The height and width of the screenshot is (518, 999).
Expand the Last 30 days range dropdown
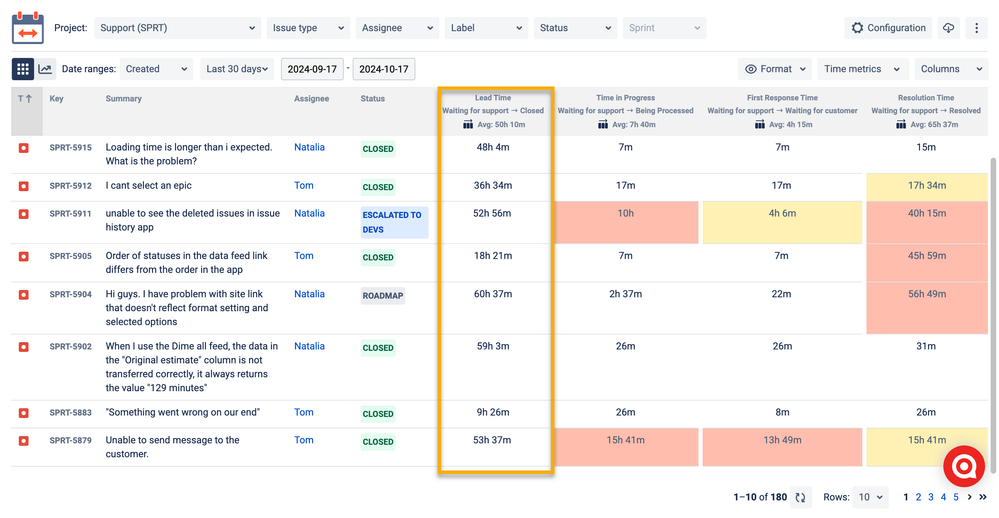click(x=237, y=69)
